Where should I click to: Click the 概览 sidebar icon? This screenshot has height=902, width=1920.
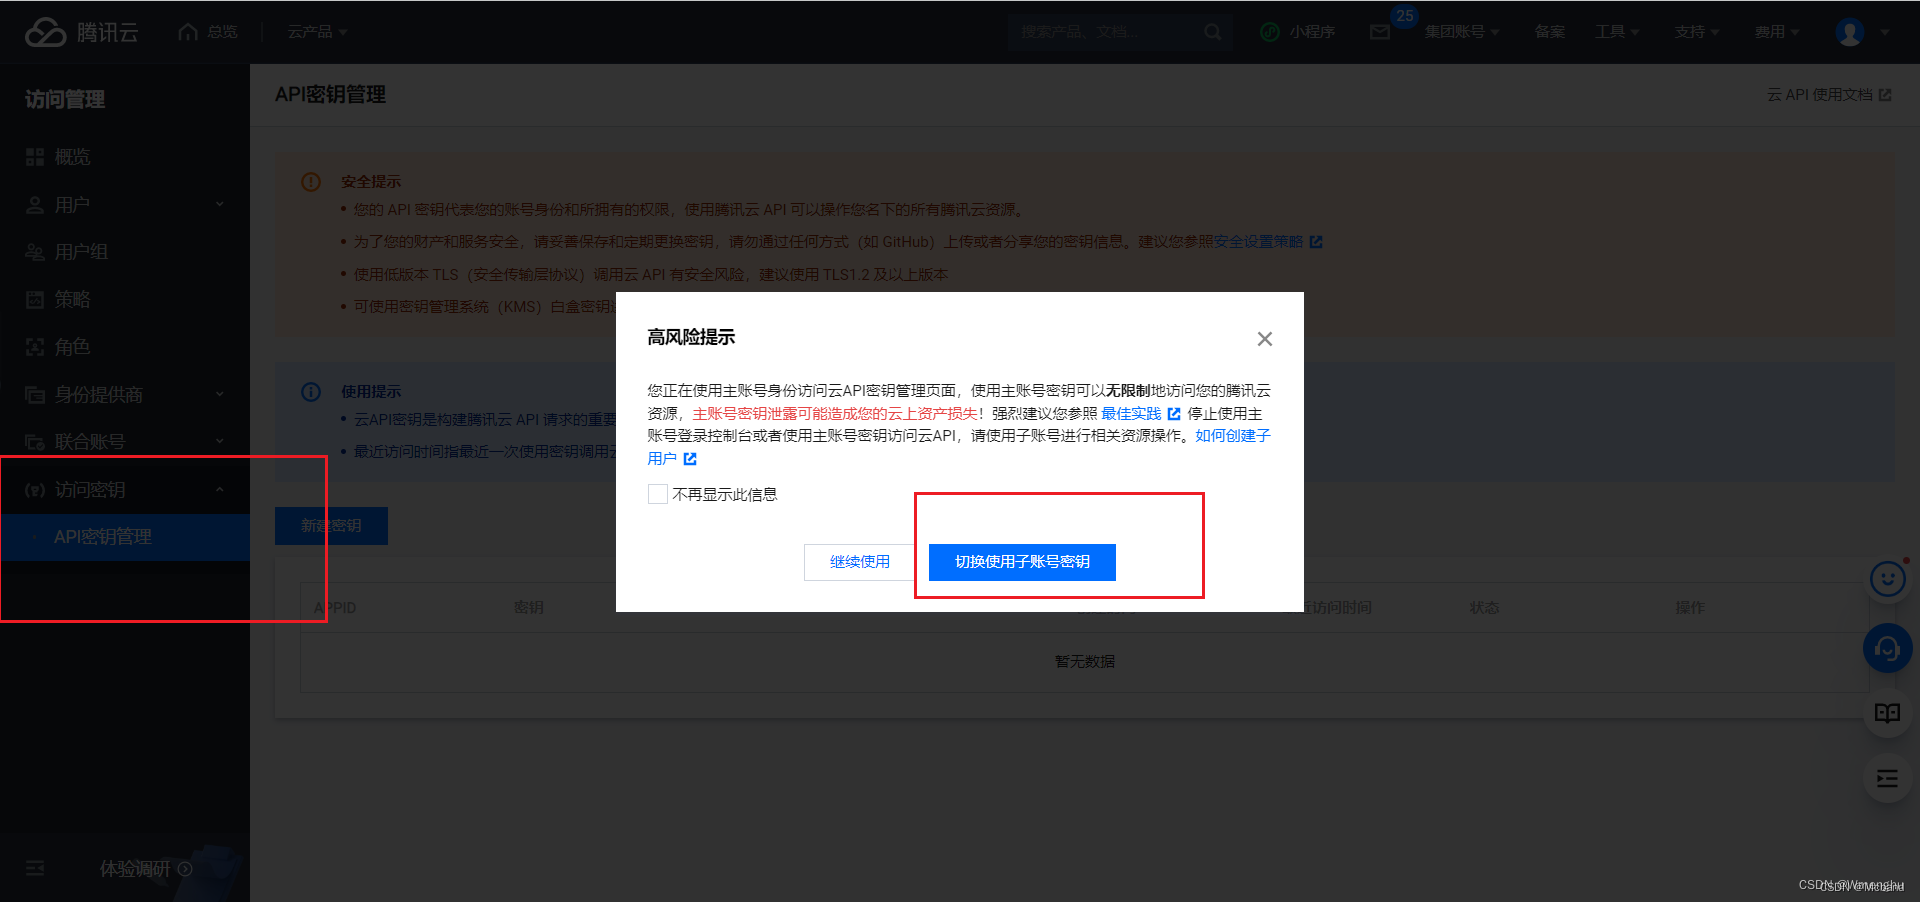click(35, 157)
